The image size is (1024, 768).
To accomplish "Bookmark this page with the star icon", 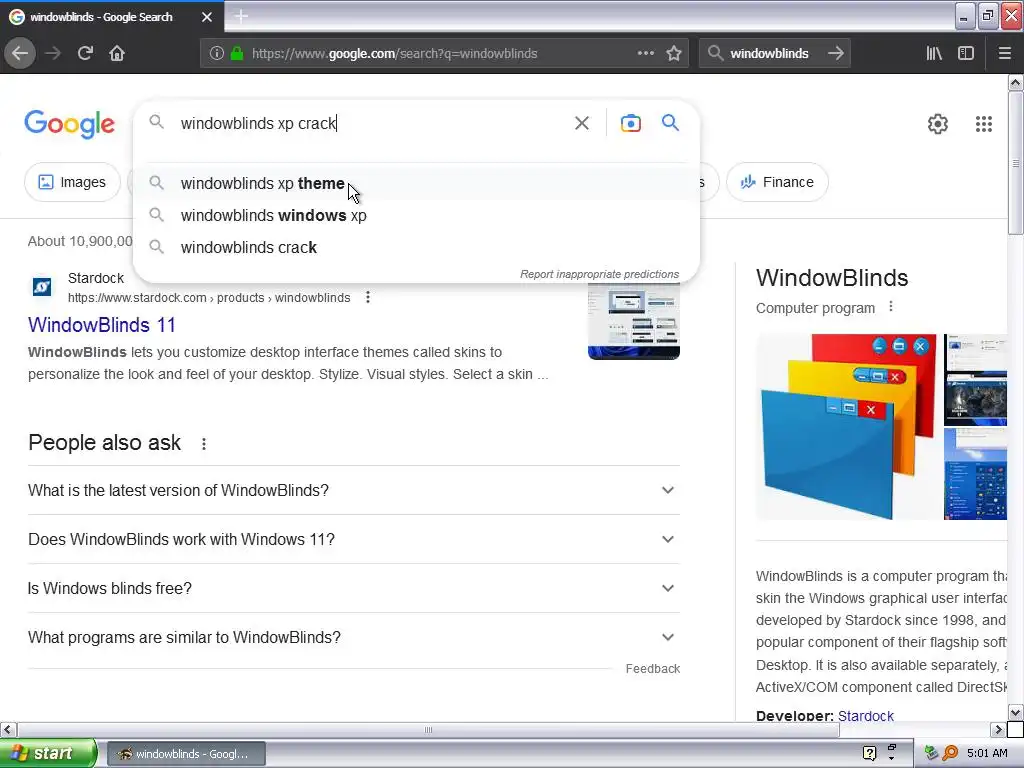I will [674, 54].
